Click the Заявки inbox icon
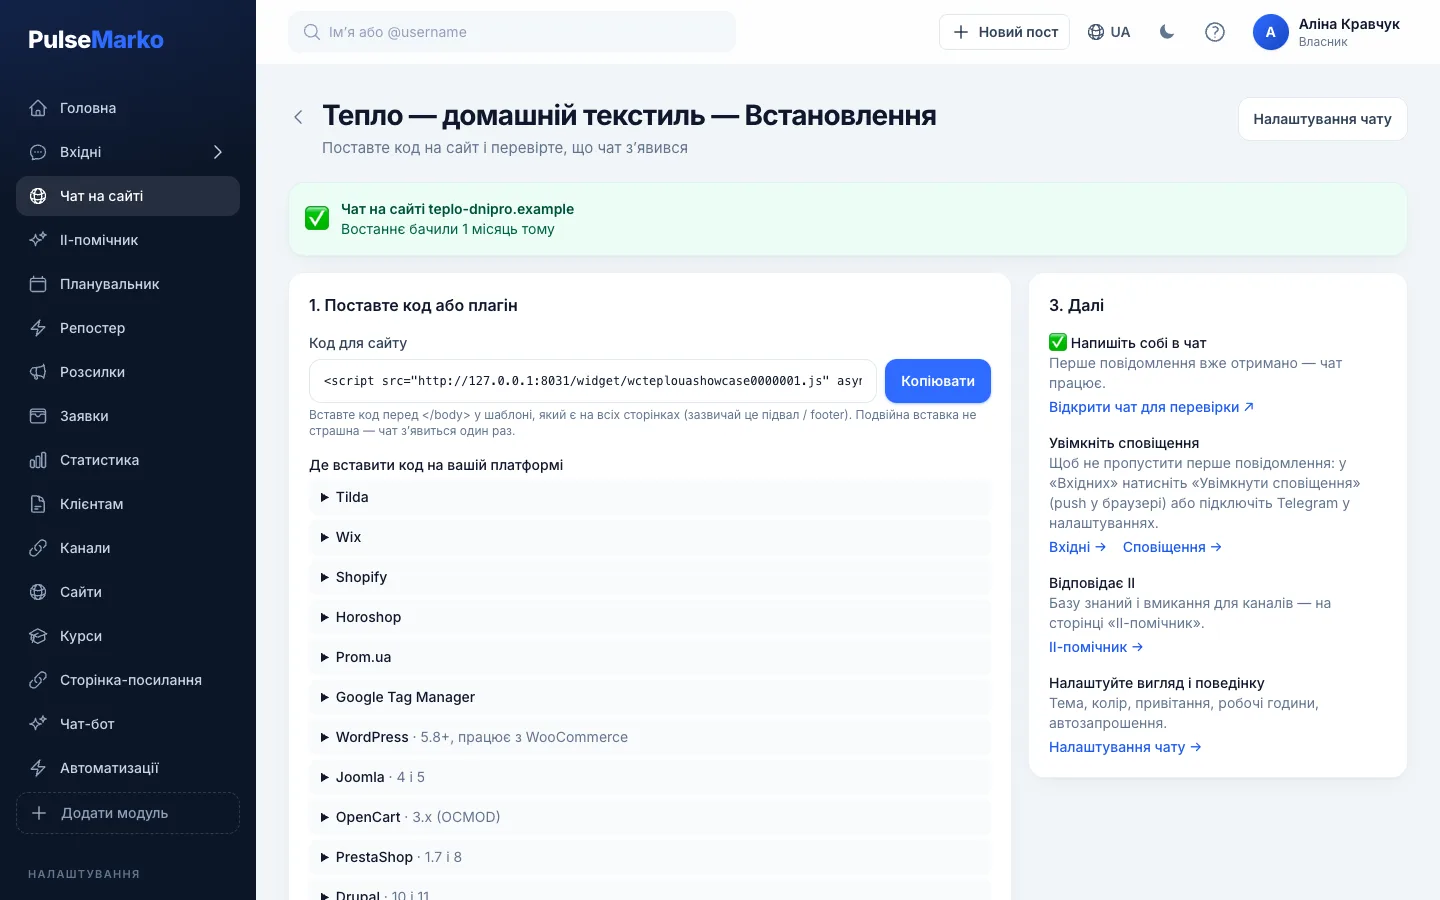1440x900 pixels. click(x=38, y=416)
